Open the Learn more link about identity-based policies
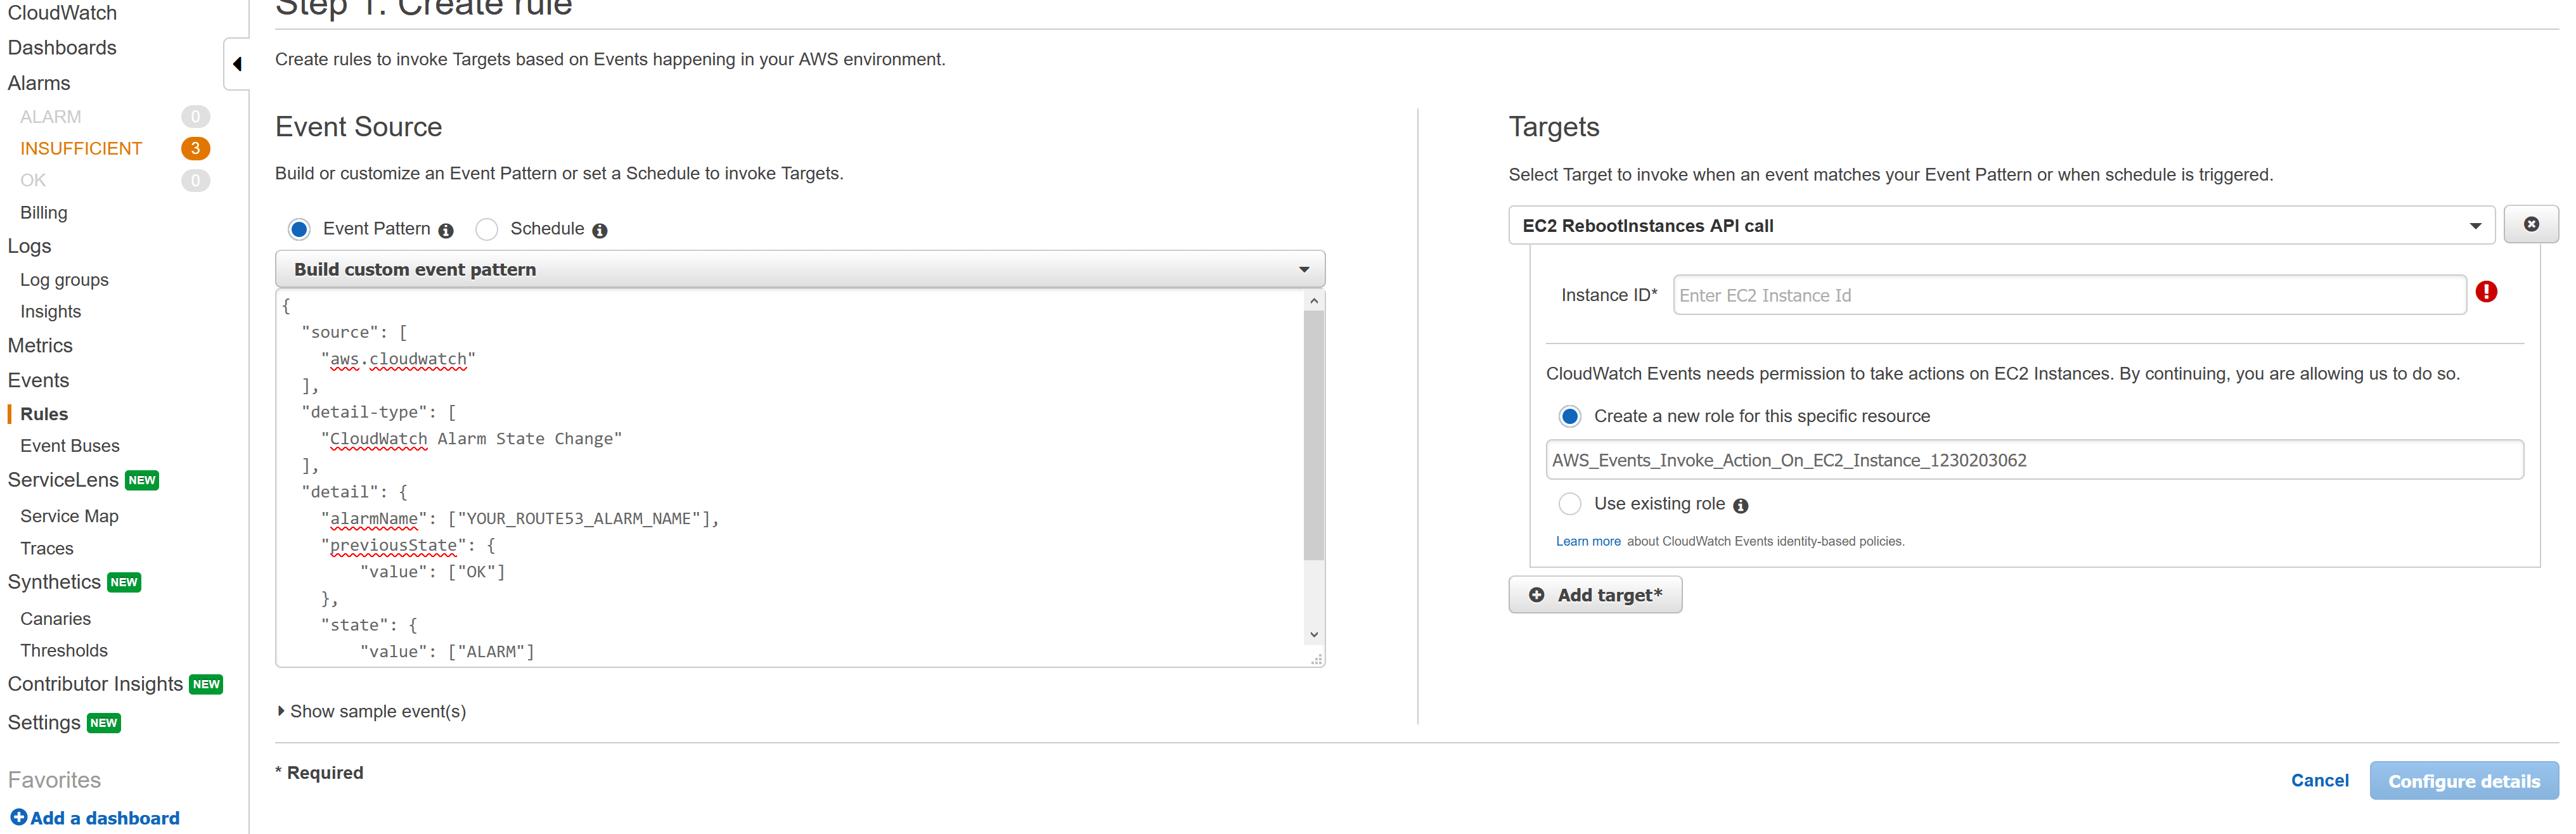Screen dimensions: 2576x834 click(x=1588, y=541)
